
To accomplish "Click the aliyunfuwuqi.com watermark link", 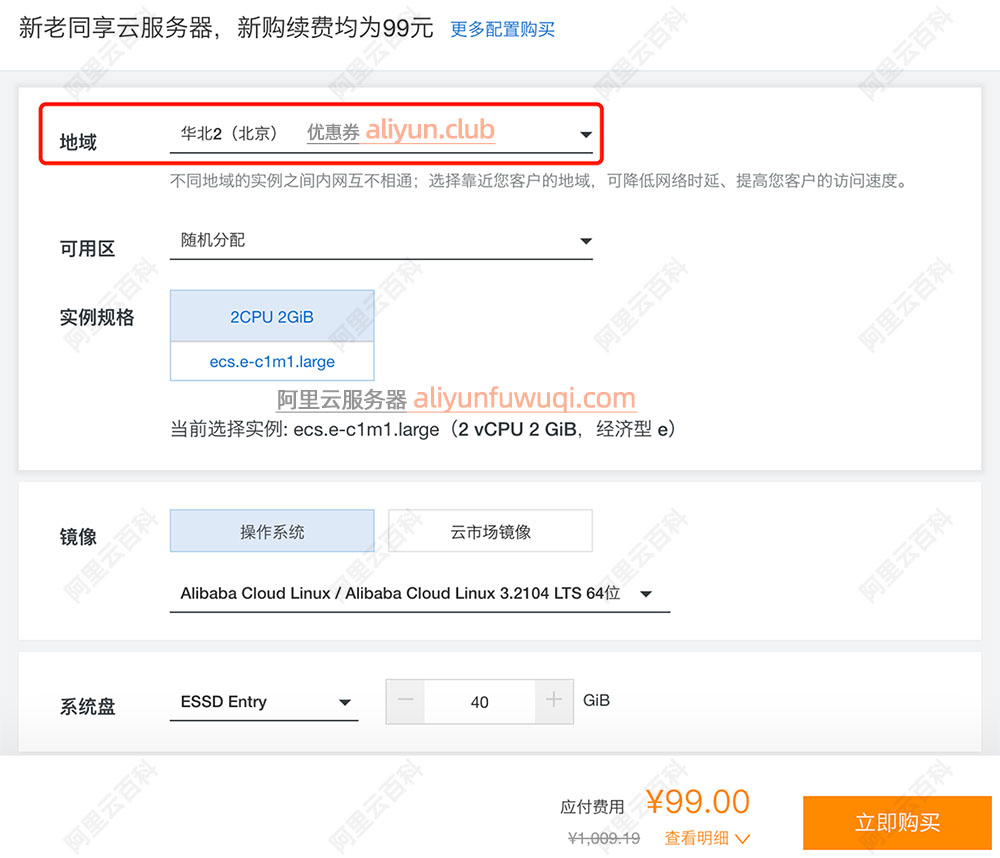I will point(524,399).
